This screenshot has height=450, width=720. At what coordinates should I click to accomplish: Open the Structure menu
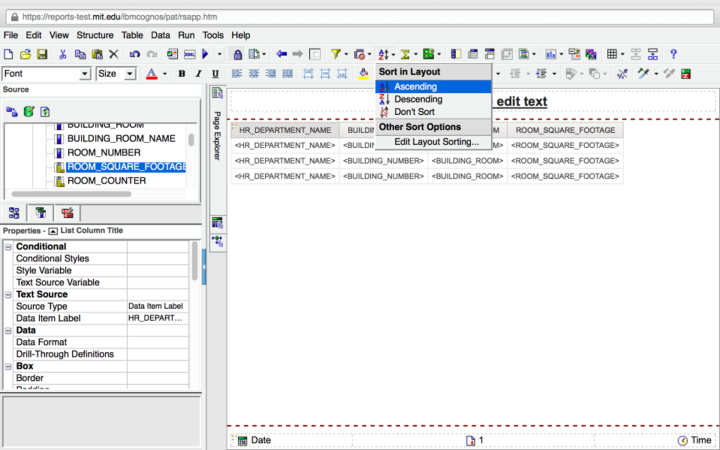coord(95,35)
